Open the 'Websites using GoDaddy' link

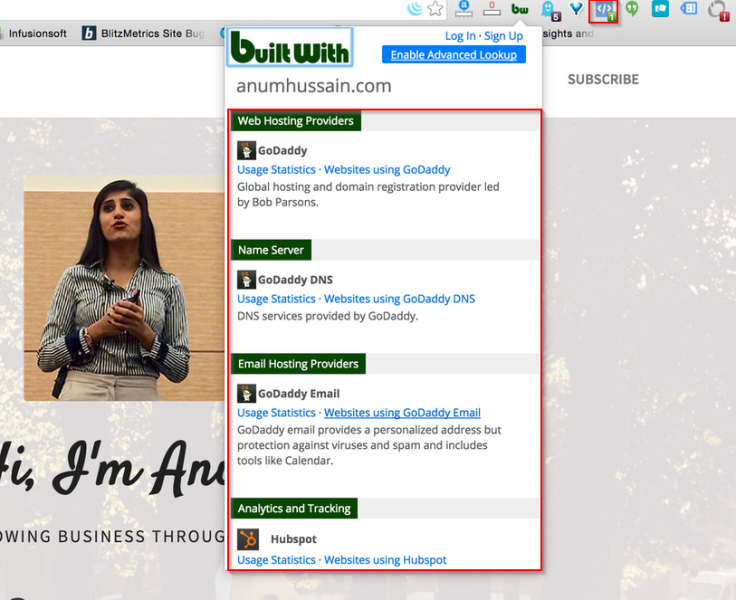click(x=387, y=169)
